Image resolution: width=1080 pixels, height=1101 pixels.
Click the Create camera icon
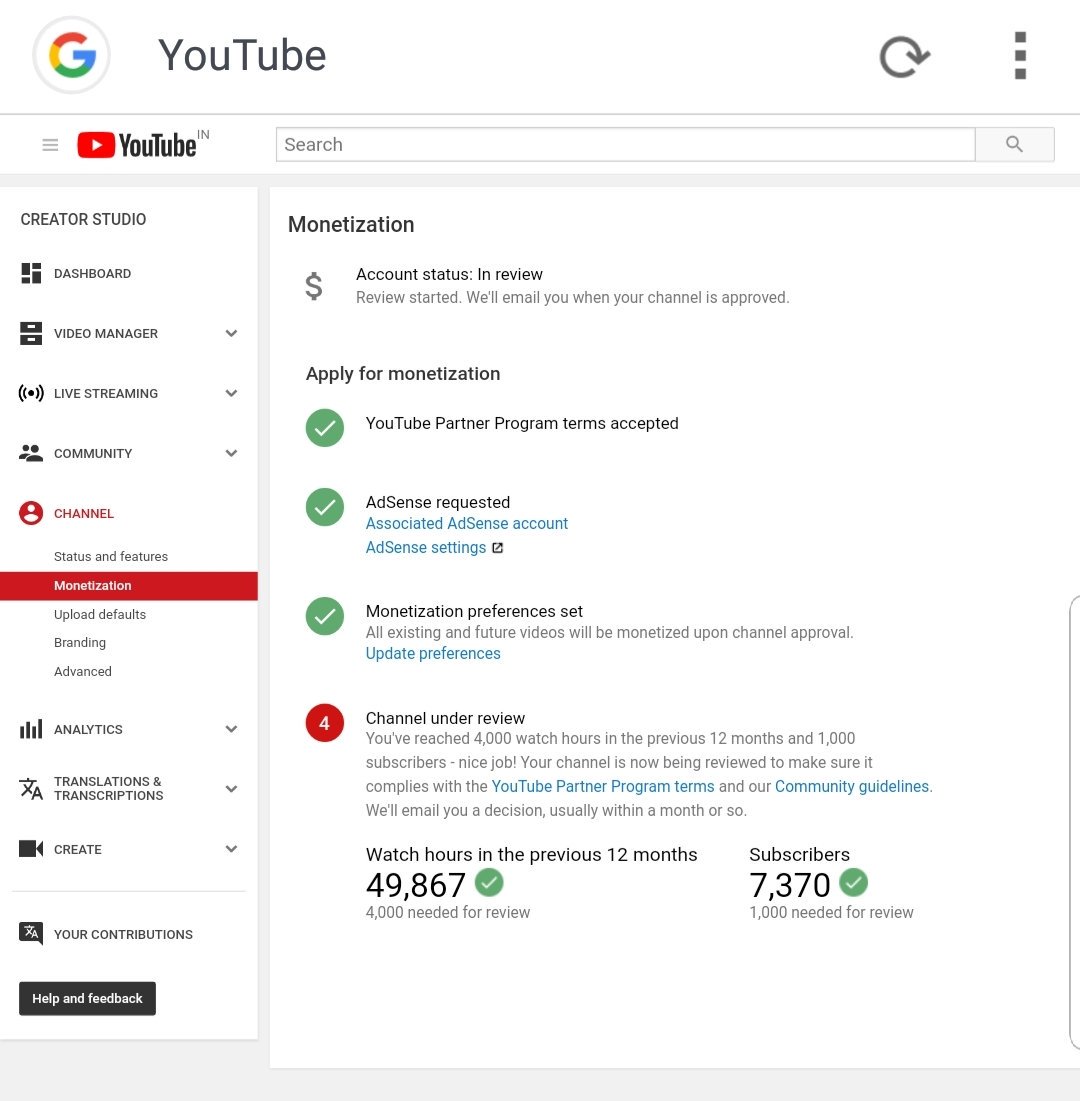pos(31,849)
